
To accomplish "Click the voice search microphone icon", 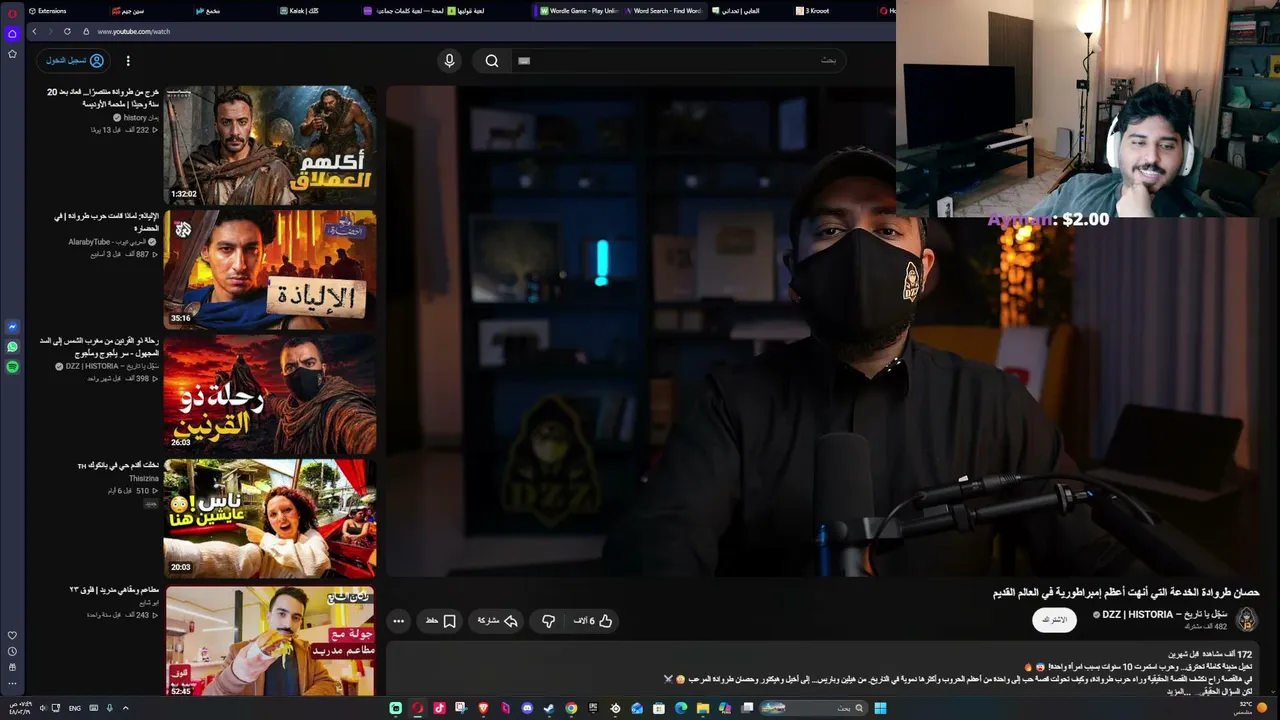I will (x=449, y=61).
